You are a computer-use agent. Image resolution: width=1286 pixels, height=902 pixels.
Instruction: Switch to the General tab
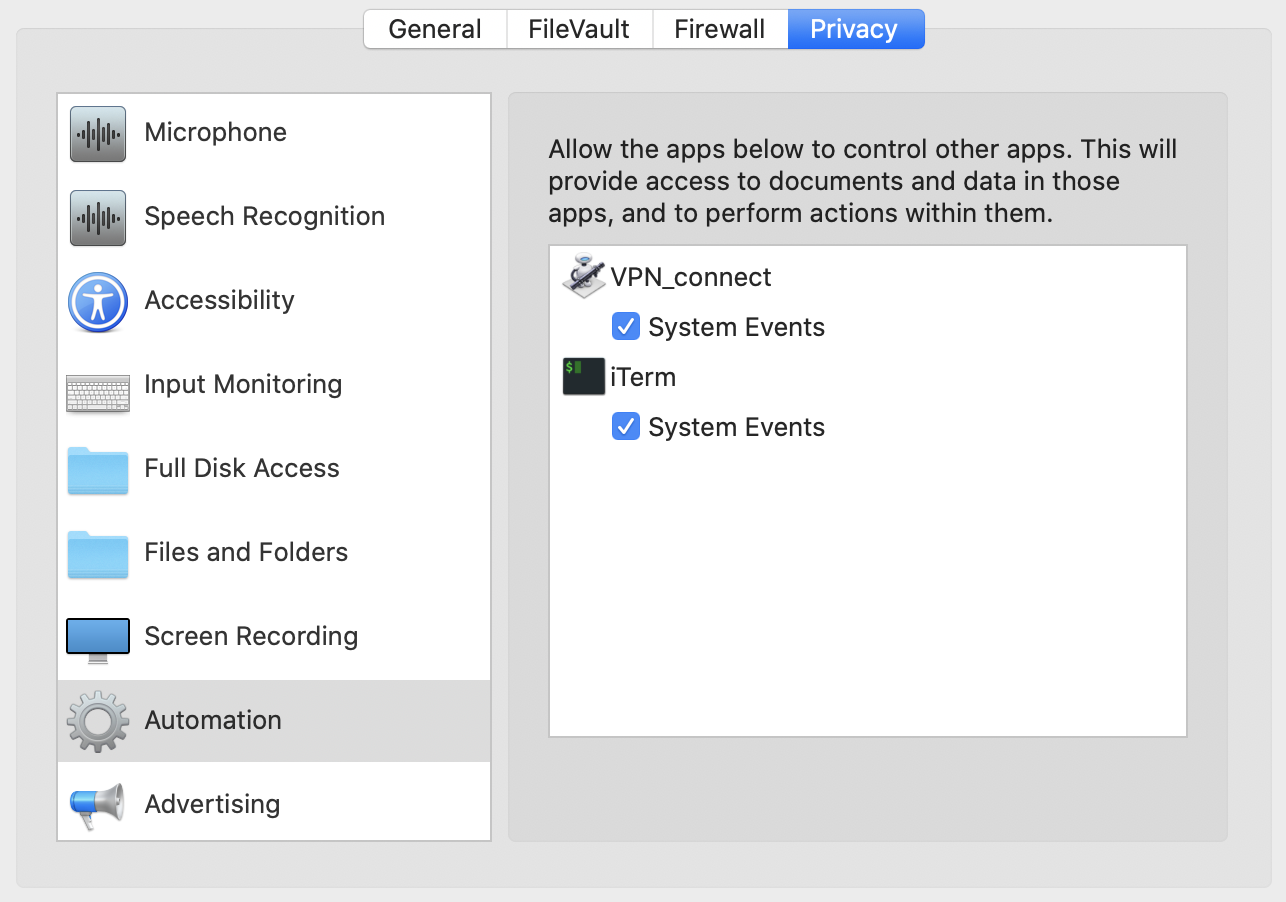tap(435, 29)
